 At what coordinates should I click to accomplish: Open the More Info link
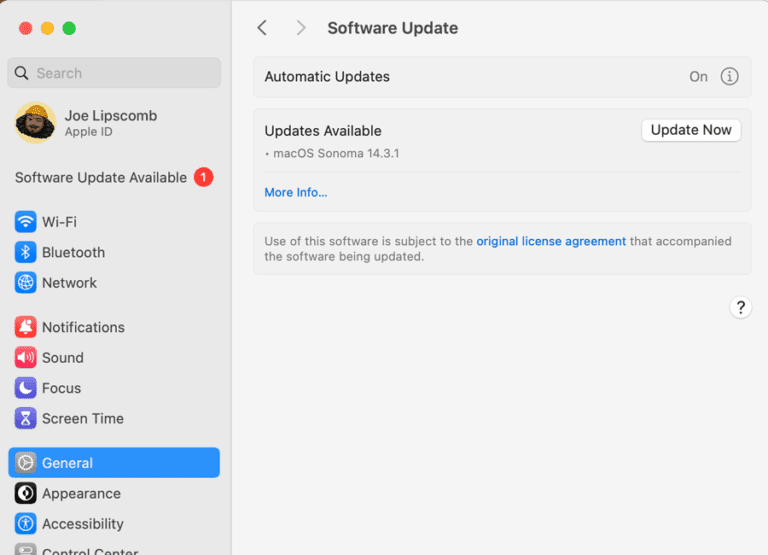[x=296, y=193]
